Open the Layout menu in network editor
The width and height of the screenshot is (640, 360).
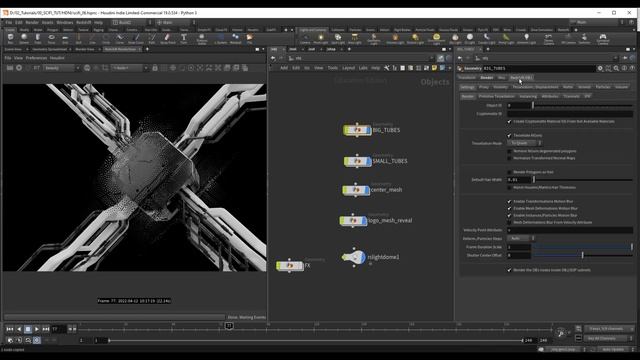click(348, 68)
